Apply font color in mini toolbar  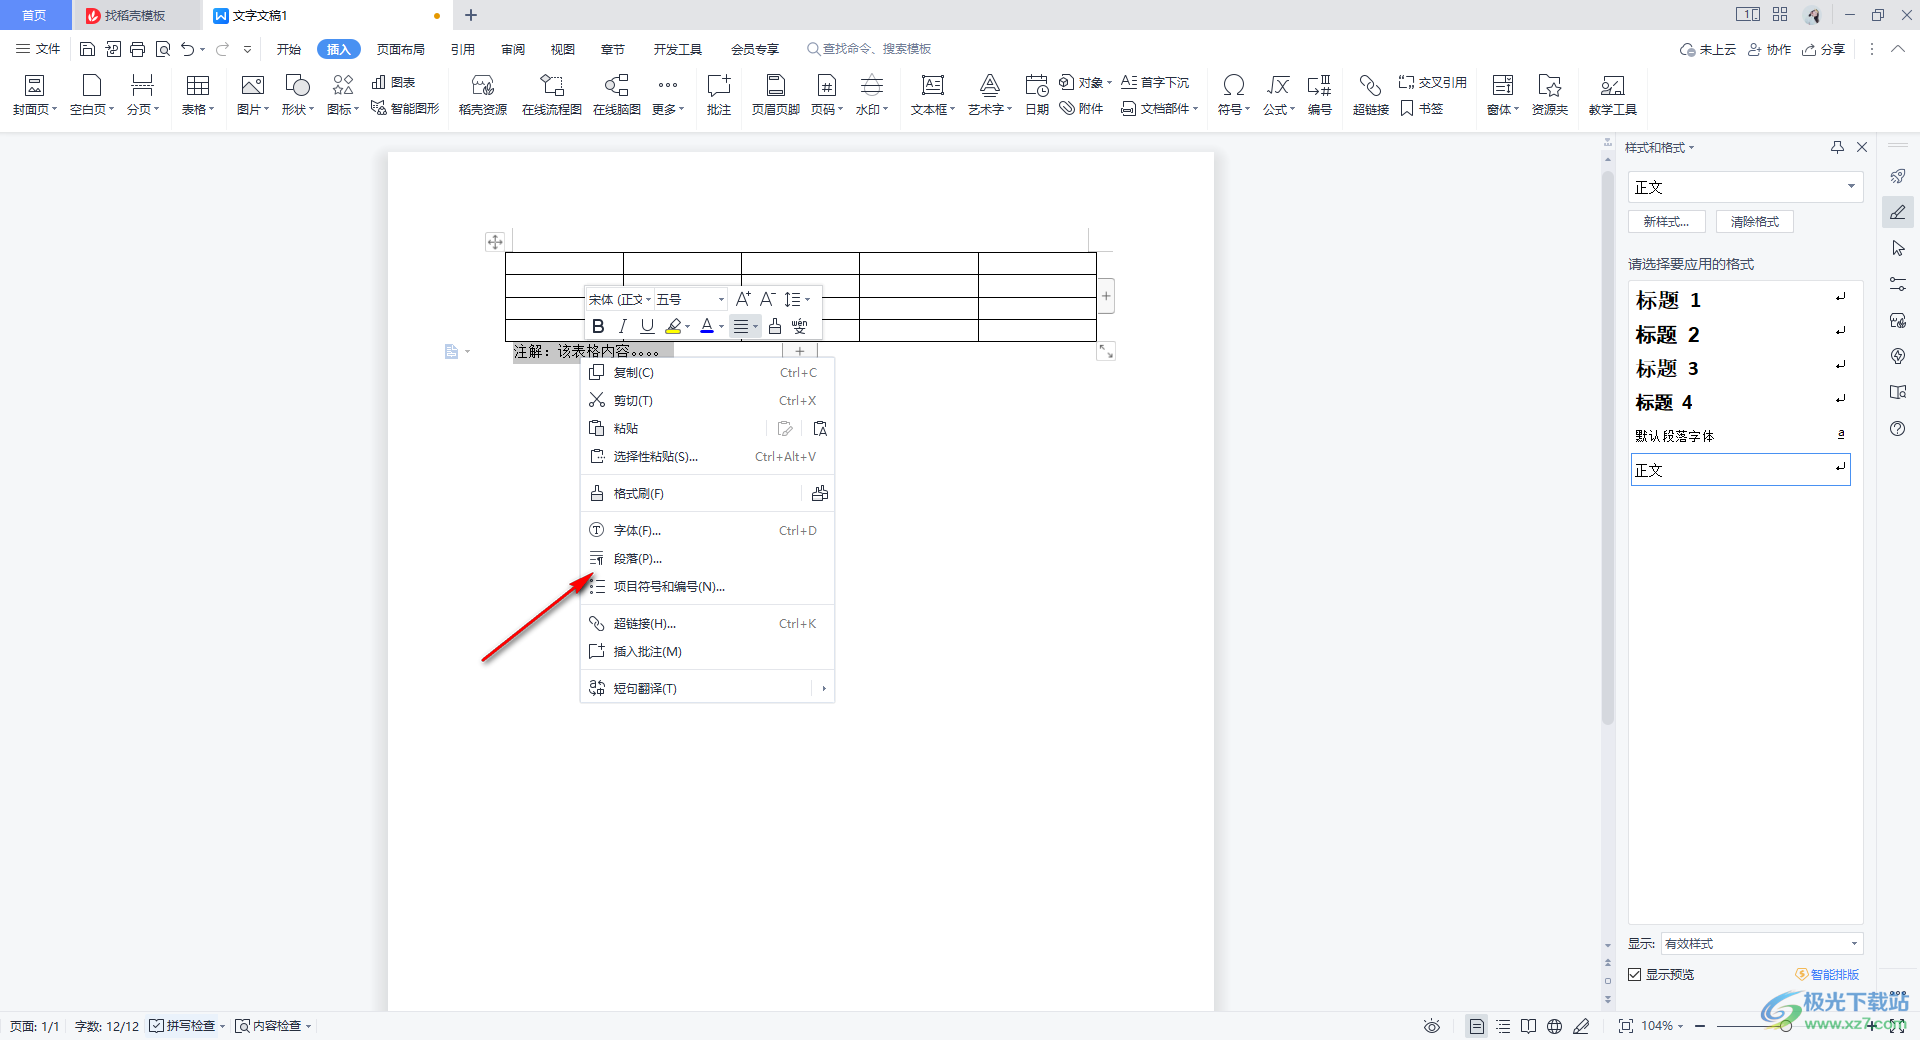tap(707, 326)
